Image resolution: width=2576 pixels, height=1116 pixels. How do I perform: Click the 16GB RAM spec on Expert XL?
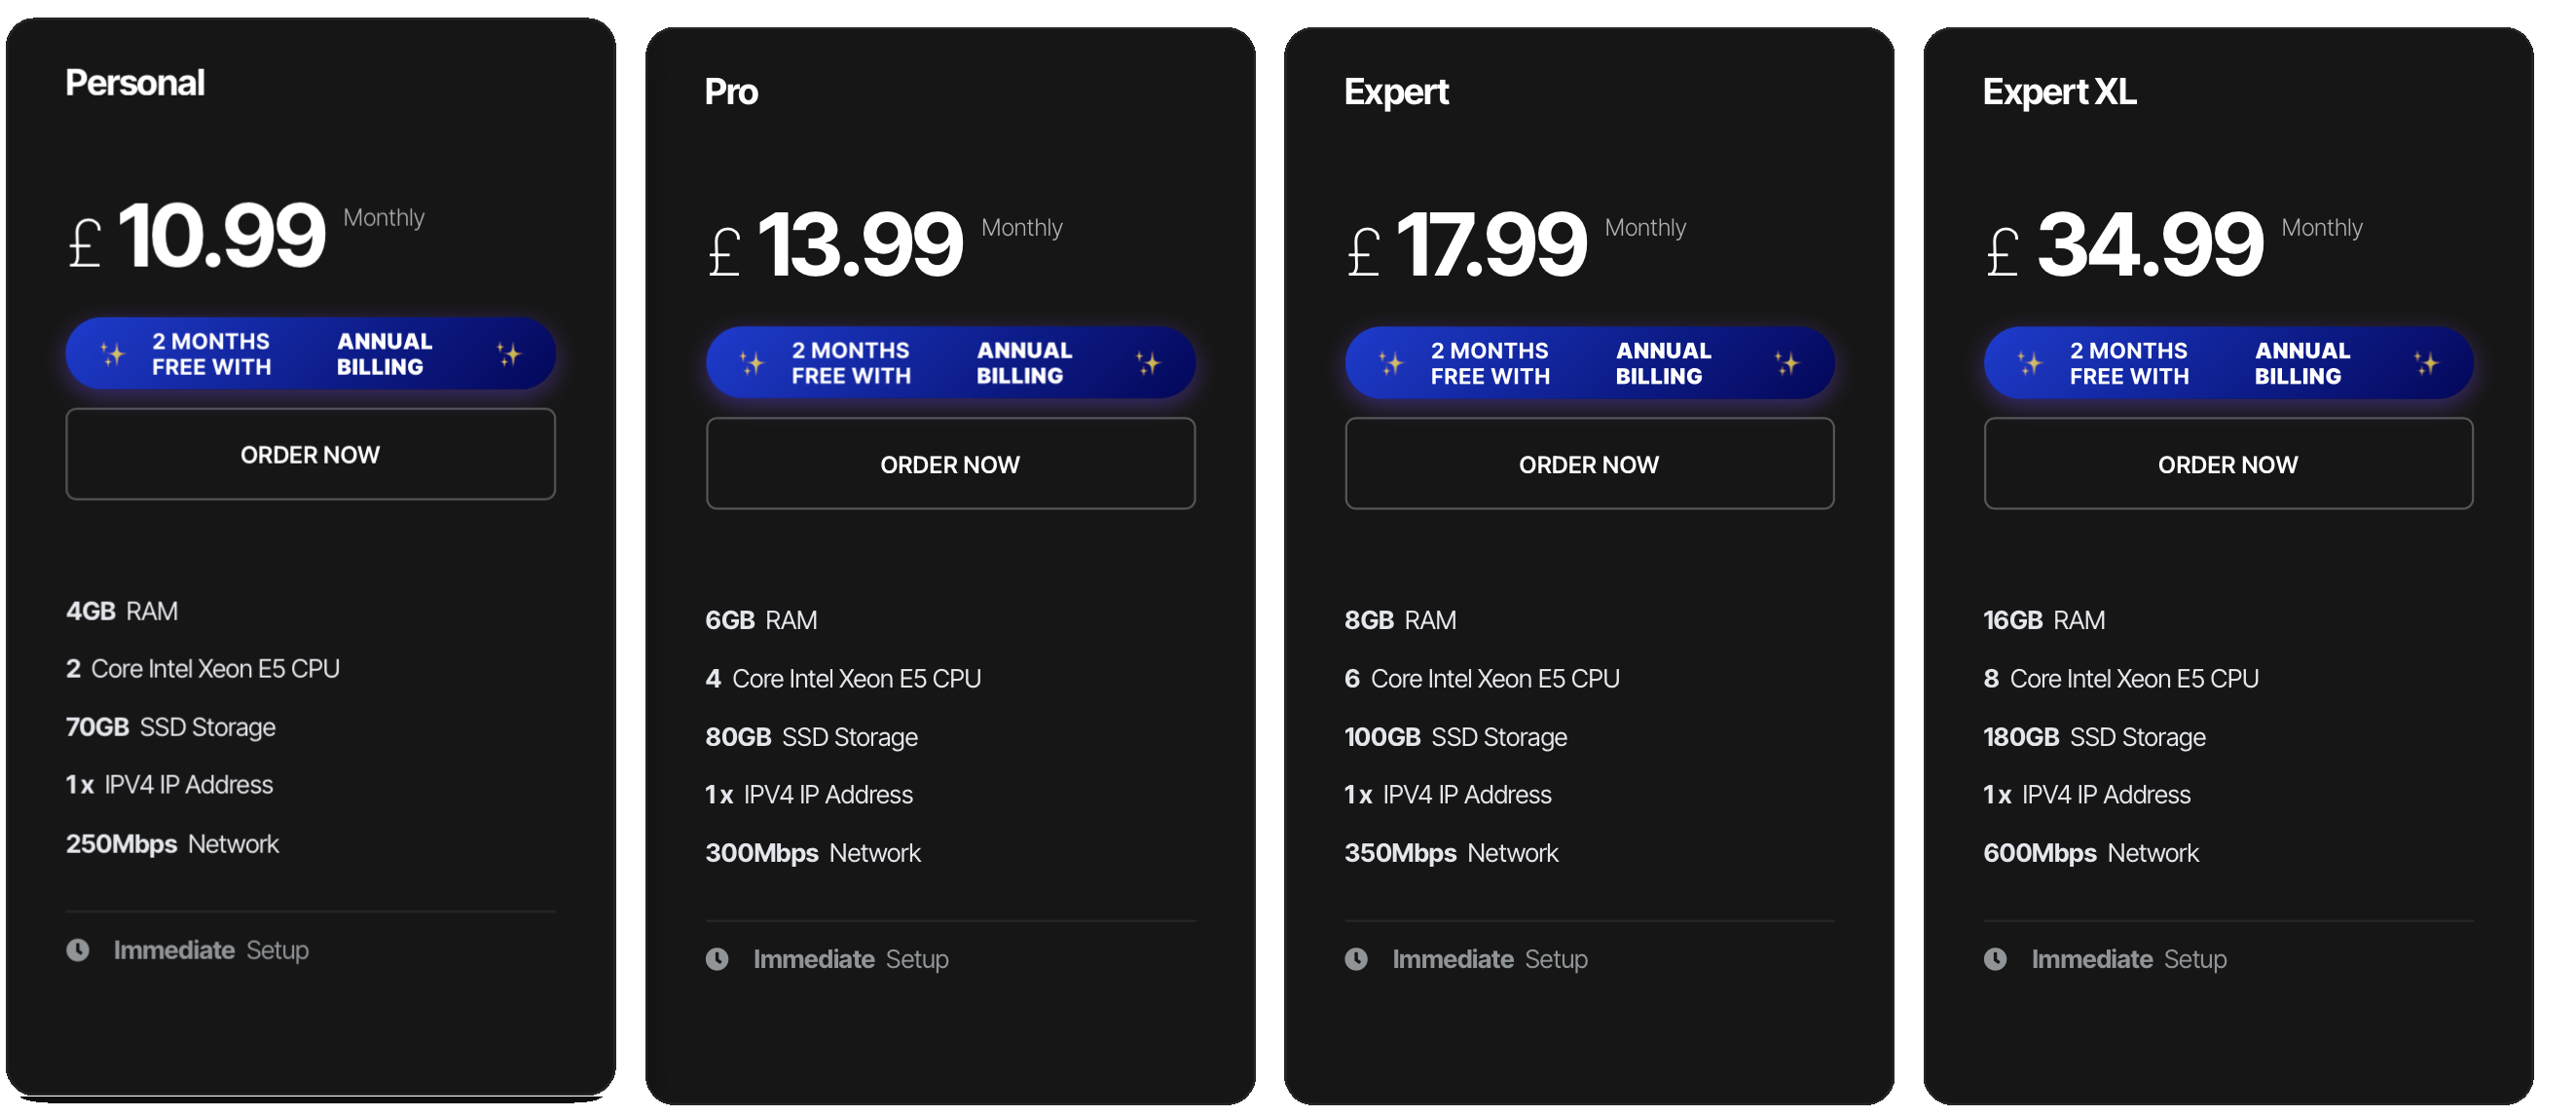click(x=2044, y=620)
